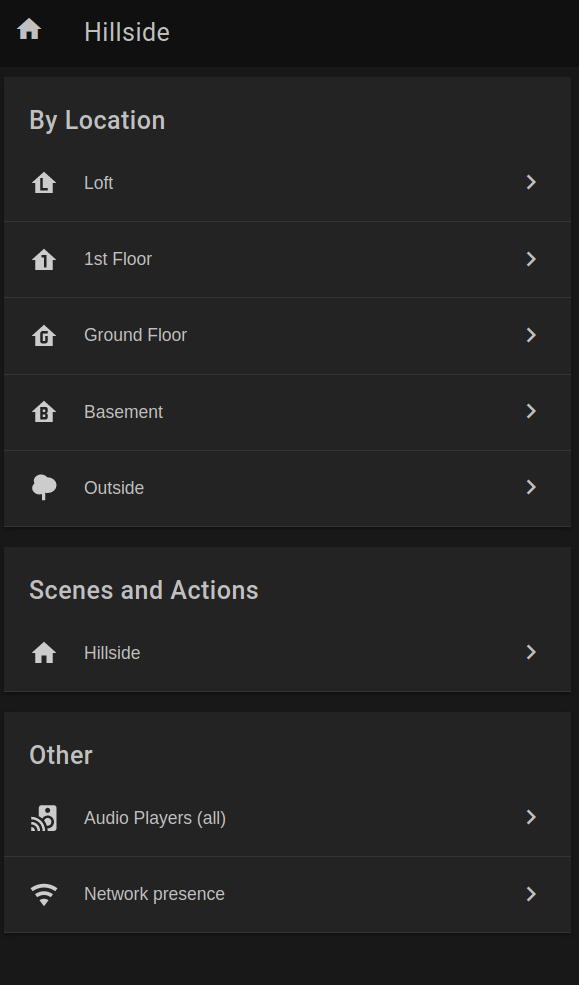
Task: Click the Outside tree icon
Action: (x=44, y=487)
